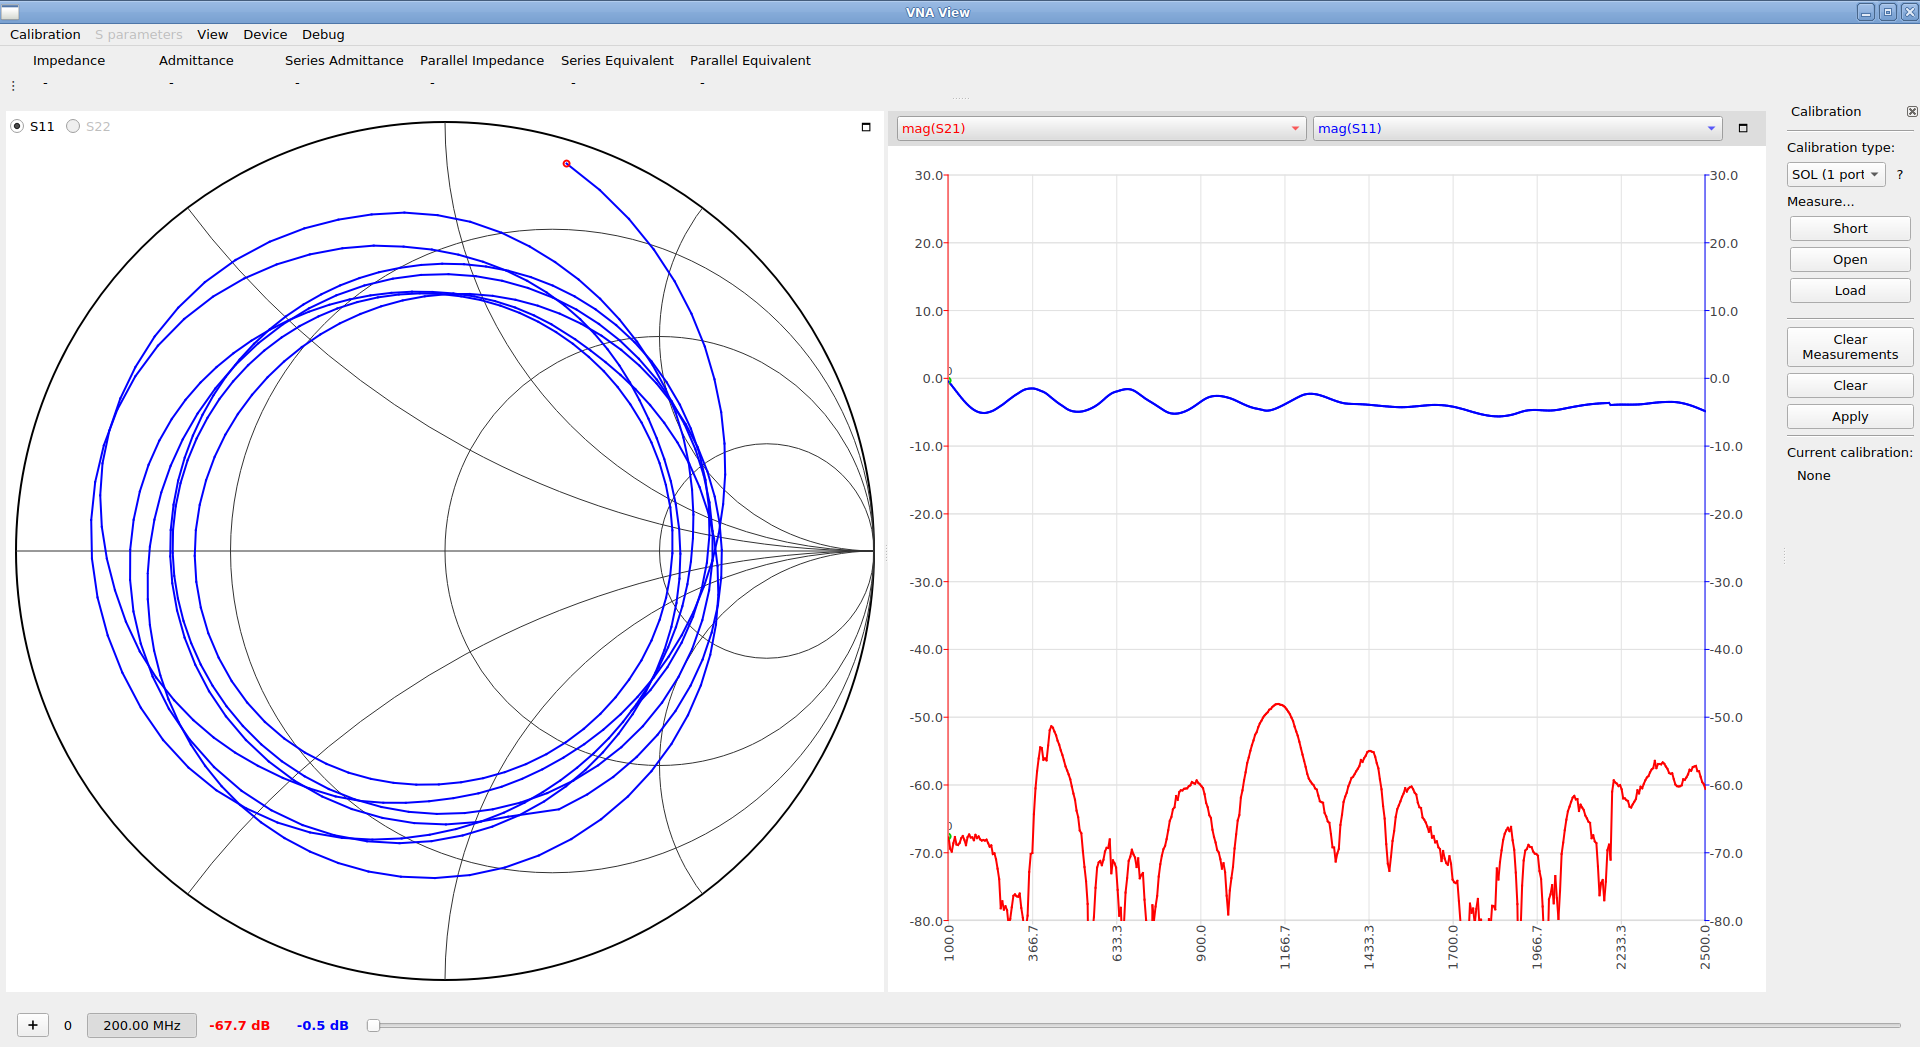Screen dimensions: 1920x1047
Task: Open the mag(S11) trace dropdown
Action: (1517, 128)
